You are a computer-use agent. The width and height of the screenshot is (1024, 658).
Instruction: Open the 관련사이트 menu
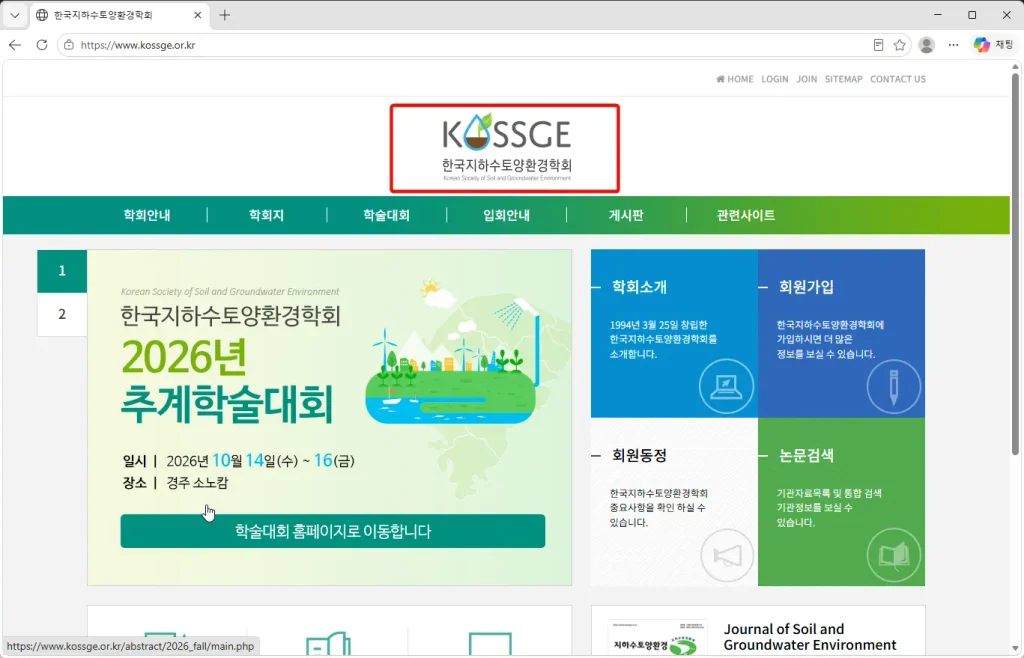pos(746,215)
